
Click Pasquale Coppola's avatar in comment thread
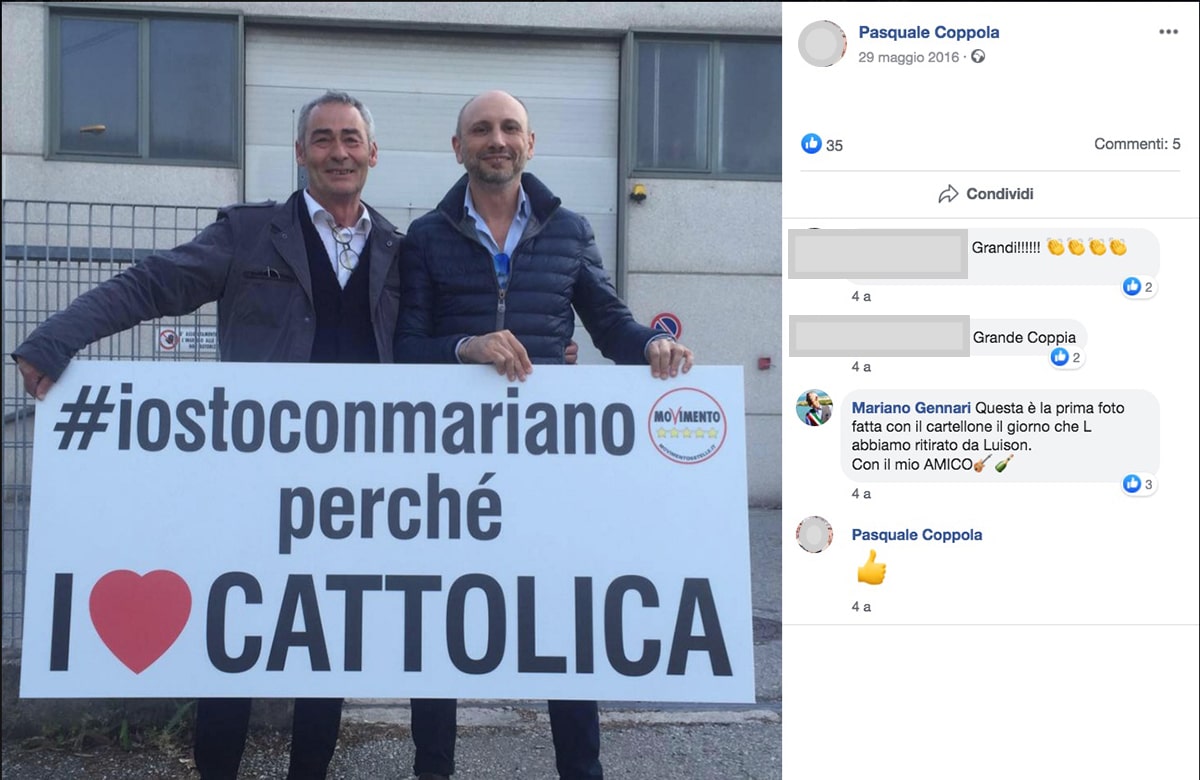click(814, 535)
